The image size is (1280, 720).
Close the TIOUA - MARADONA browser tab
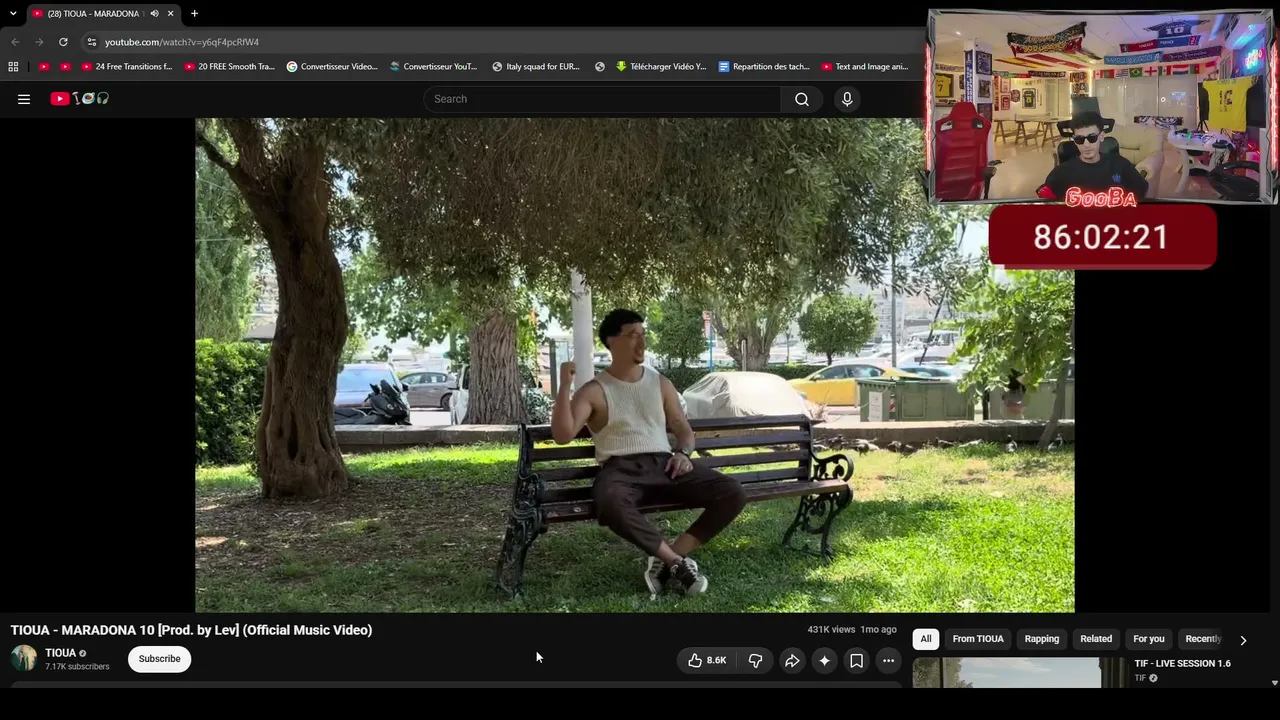pos(171,14)
